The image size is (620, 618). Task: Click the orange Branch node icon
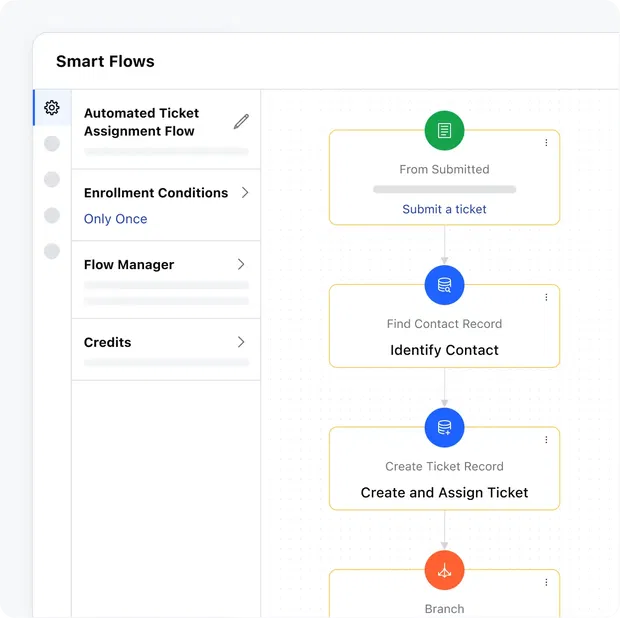click(x=444, y=571)
